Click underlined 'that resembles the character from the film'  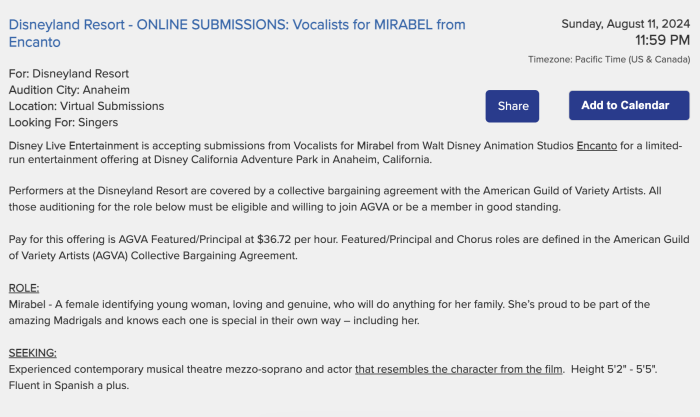pyautogui.click(x=459, y=369)
